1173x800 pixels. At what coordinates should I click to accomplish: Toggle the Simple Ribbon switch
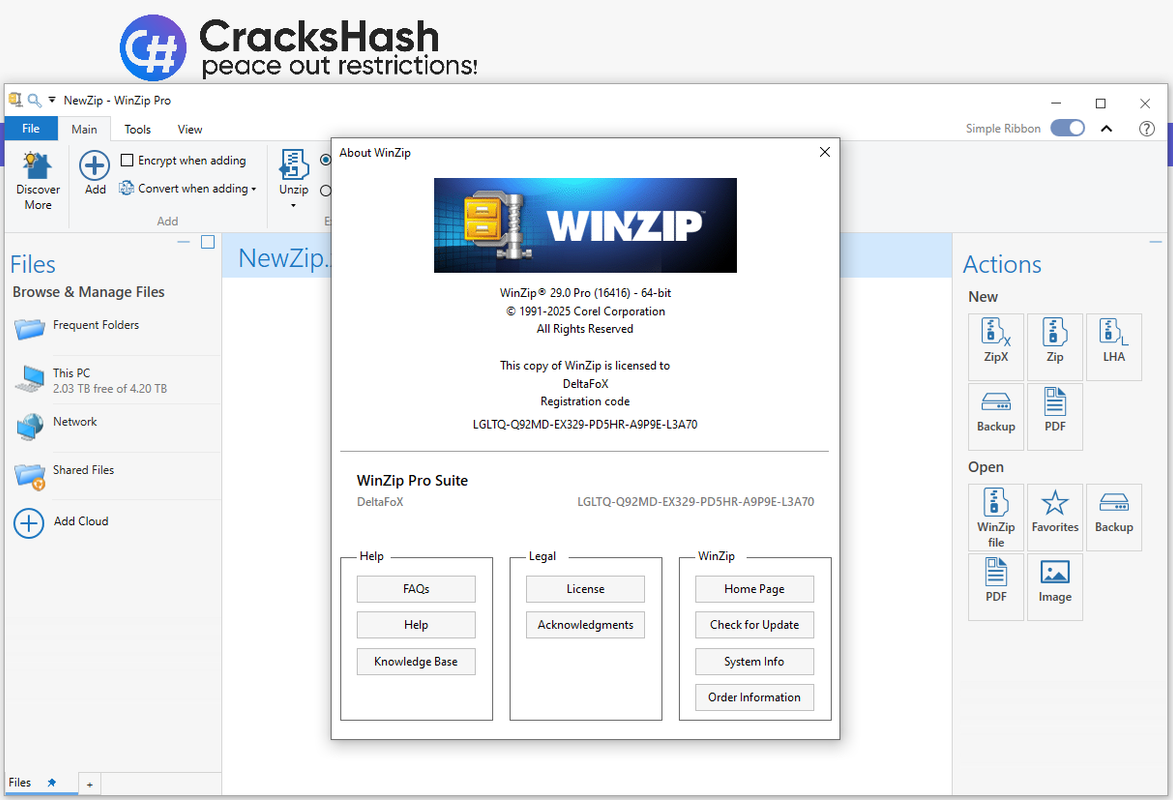pos(1068,128)
